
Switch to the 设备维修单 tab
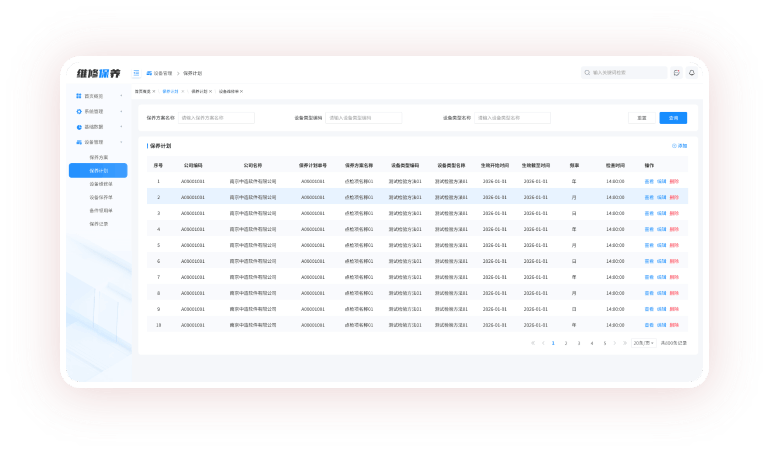(x=229, y=91)
